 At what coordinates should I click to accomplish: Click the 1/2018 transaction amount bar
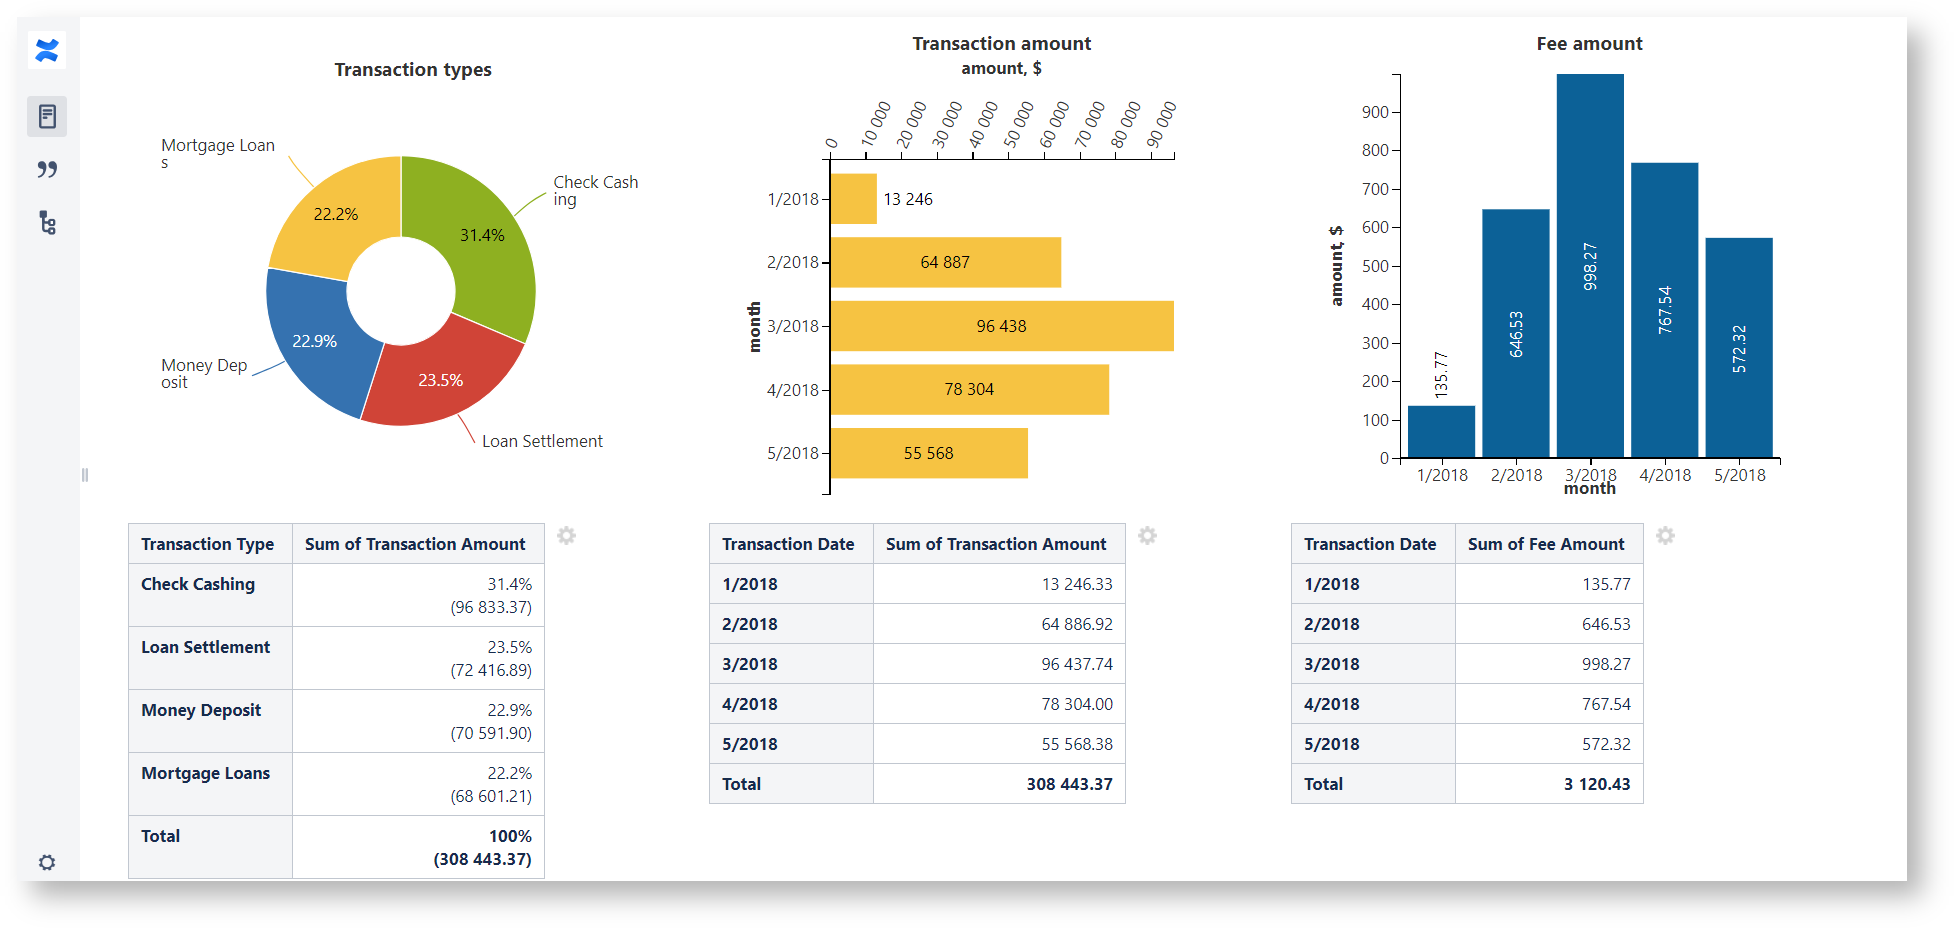click(853, 199)
